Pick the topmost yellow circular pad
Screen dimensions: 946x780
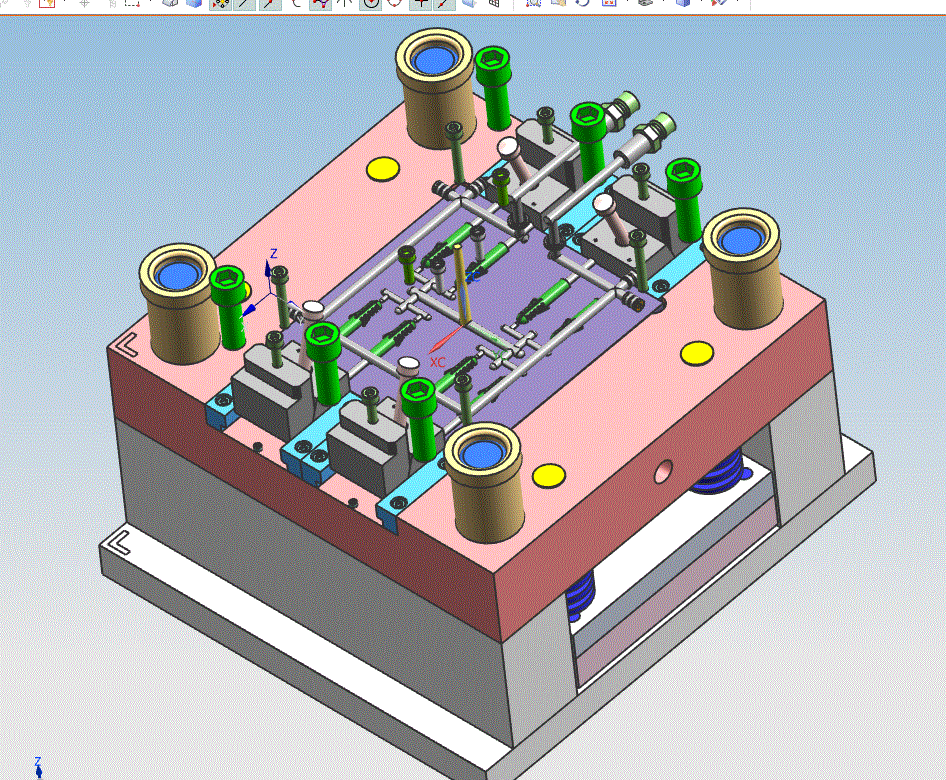pyautogui.click(x=384, y=169)
